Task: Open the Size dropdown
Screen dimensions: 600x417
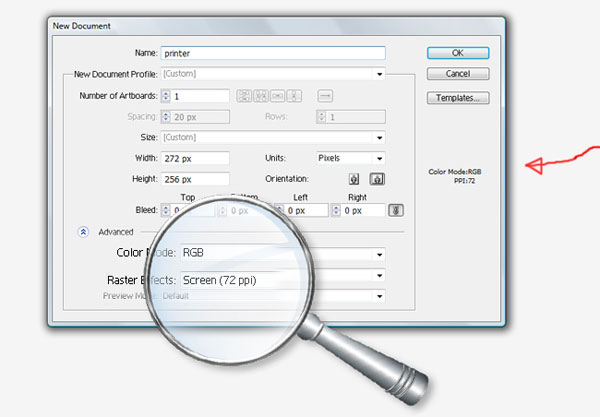Action: [x=273, y=137]
